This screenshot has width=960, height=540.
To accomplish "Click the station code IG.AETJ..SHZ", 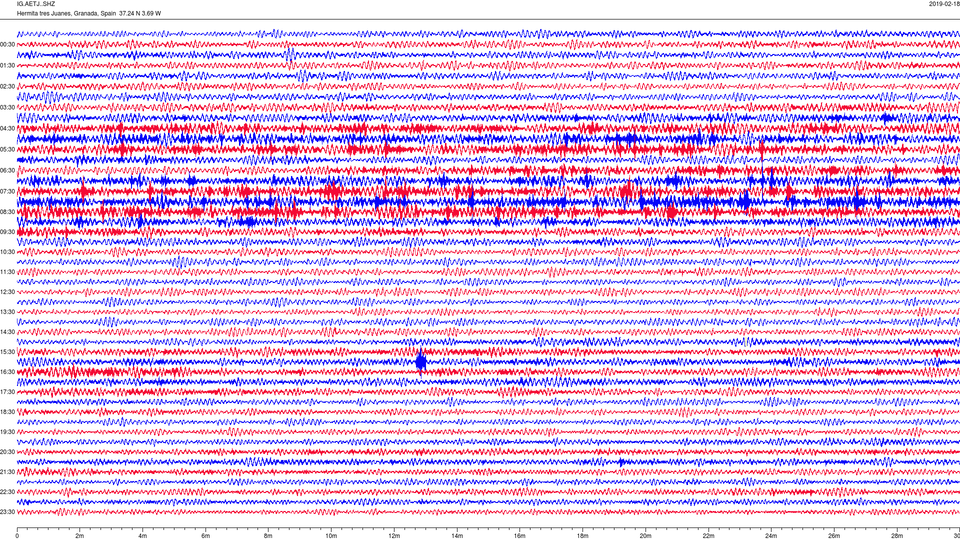I will point(36,4).
